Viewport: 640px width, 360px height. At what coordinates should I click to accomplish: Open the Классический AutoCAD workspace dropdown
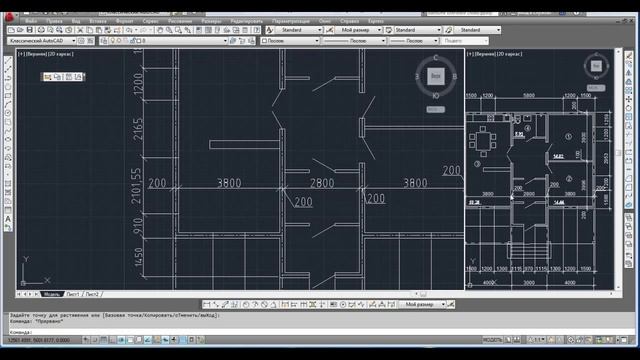[73, 41]
